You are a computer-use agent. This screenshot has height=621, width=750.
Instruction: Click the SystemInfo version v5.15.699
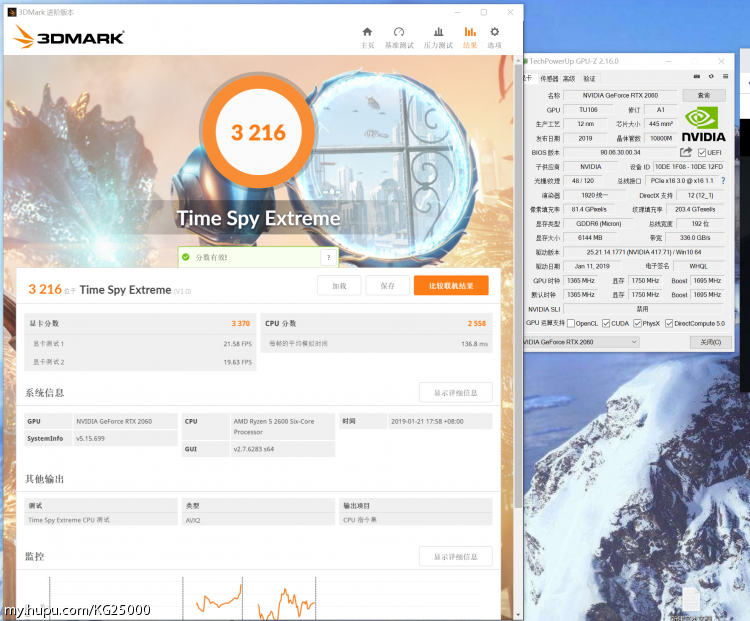tap(125, 438)
